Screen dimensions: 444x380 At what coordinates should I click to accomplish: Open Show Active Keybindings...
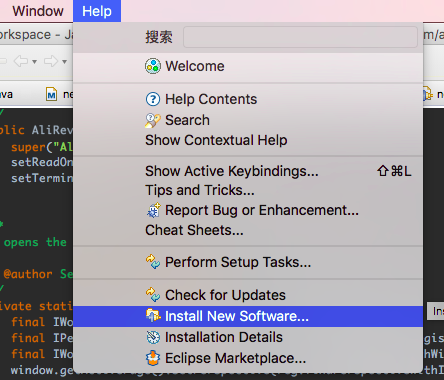[x=248, y=171]
